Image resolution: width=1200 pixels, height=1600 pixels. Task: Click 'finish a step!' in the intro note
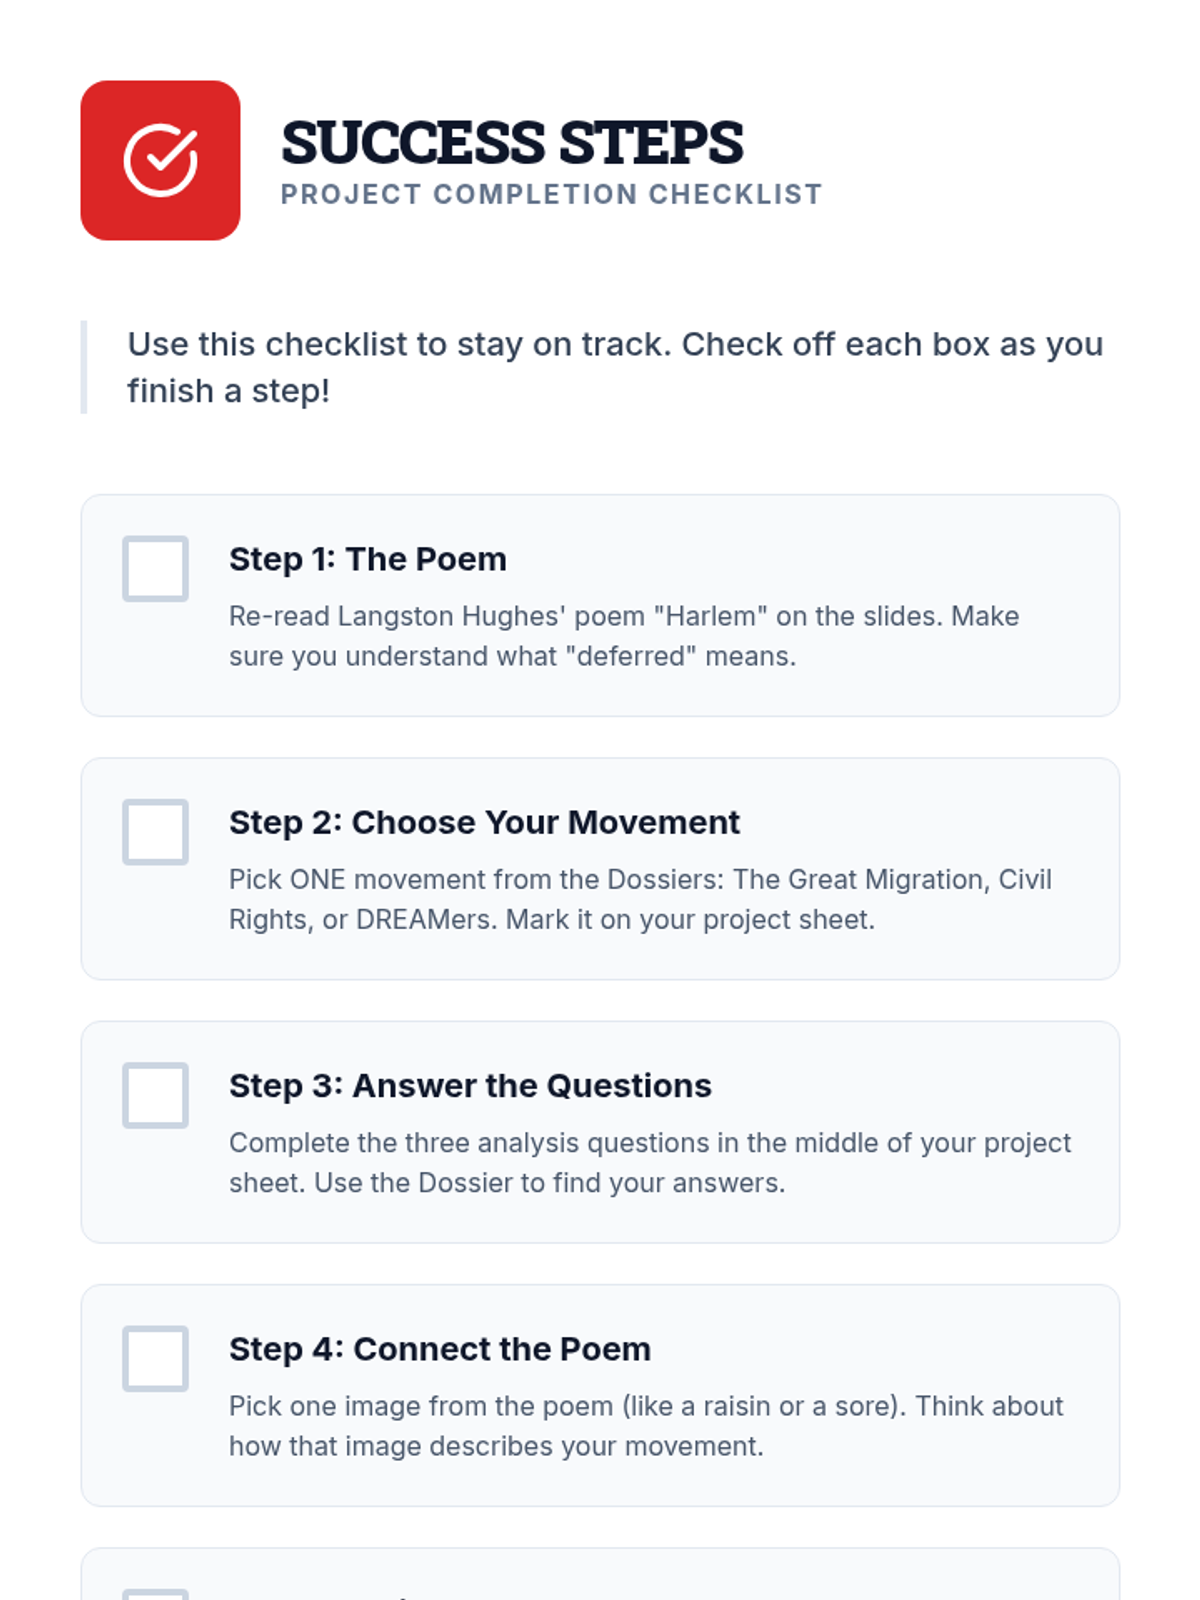(x=228, y=391)
